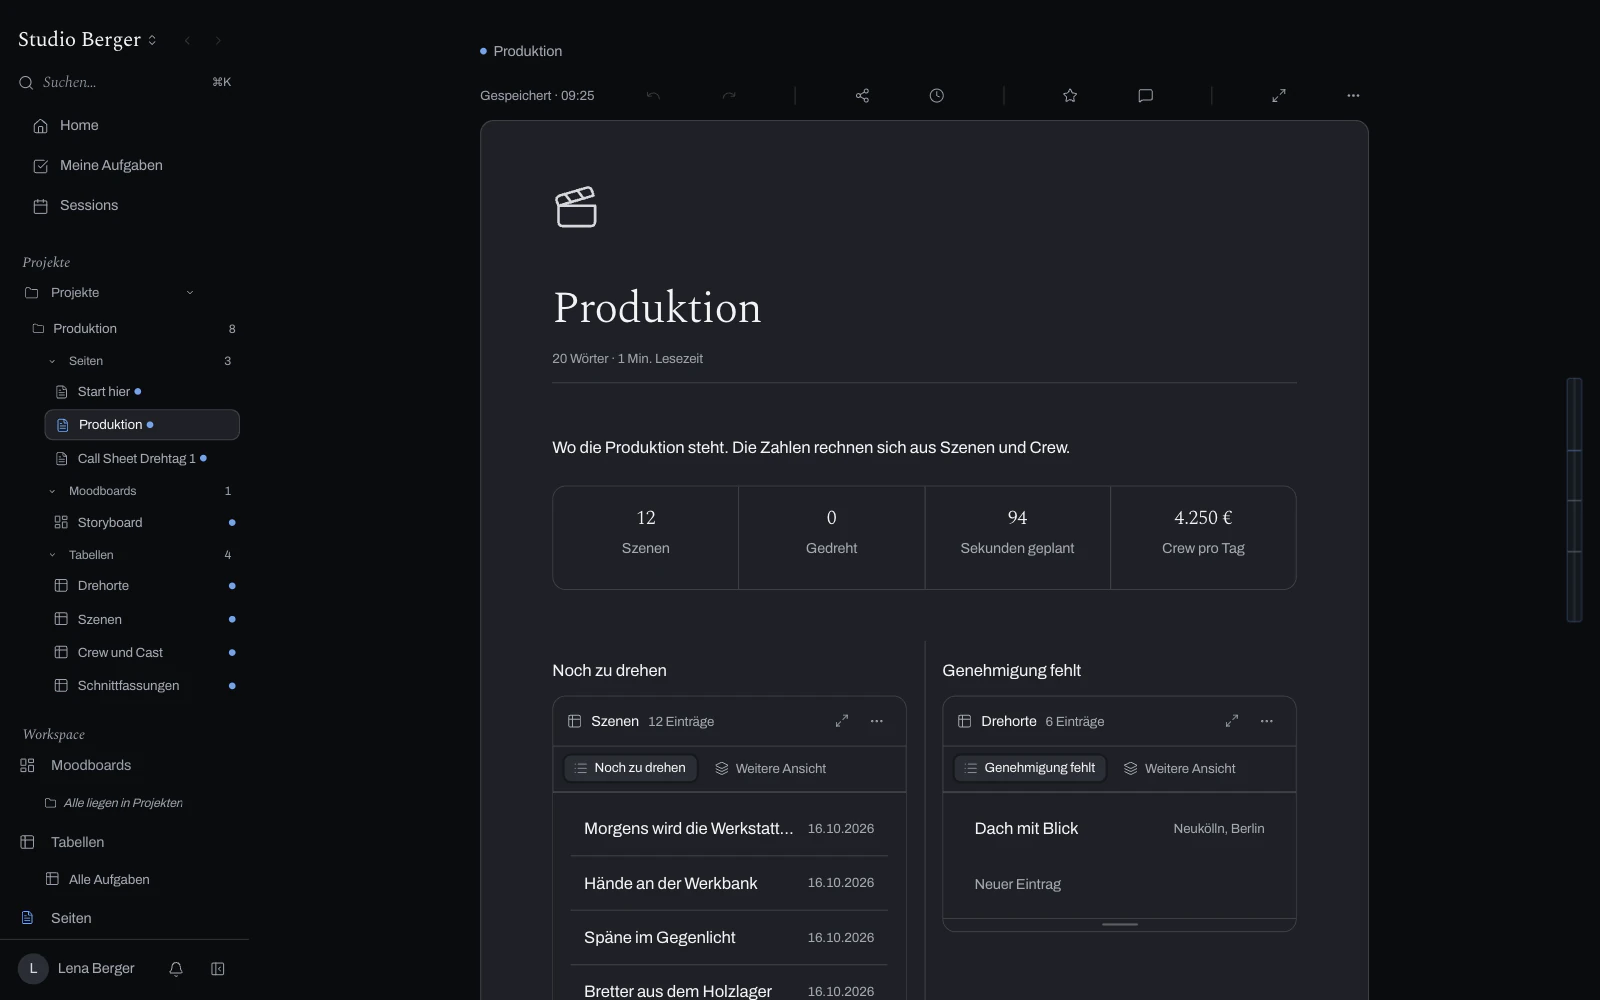Click the share icon in the toolbar
Viewport: 1600px width, 1000px height.
[862, 96]
